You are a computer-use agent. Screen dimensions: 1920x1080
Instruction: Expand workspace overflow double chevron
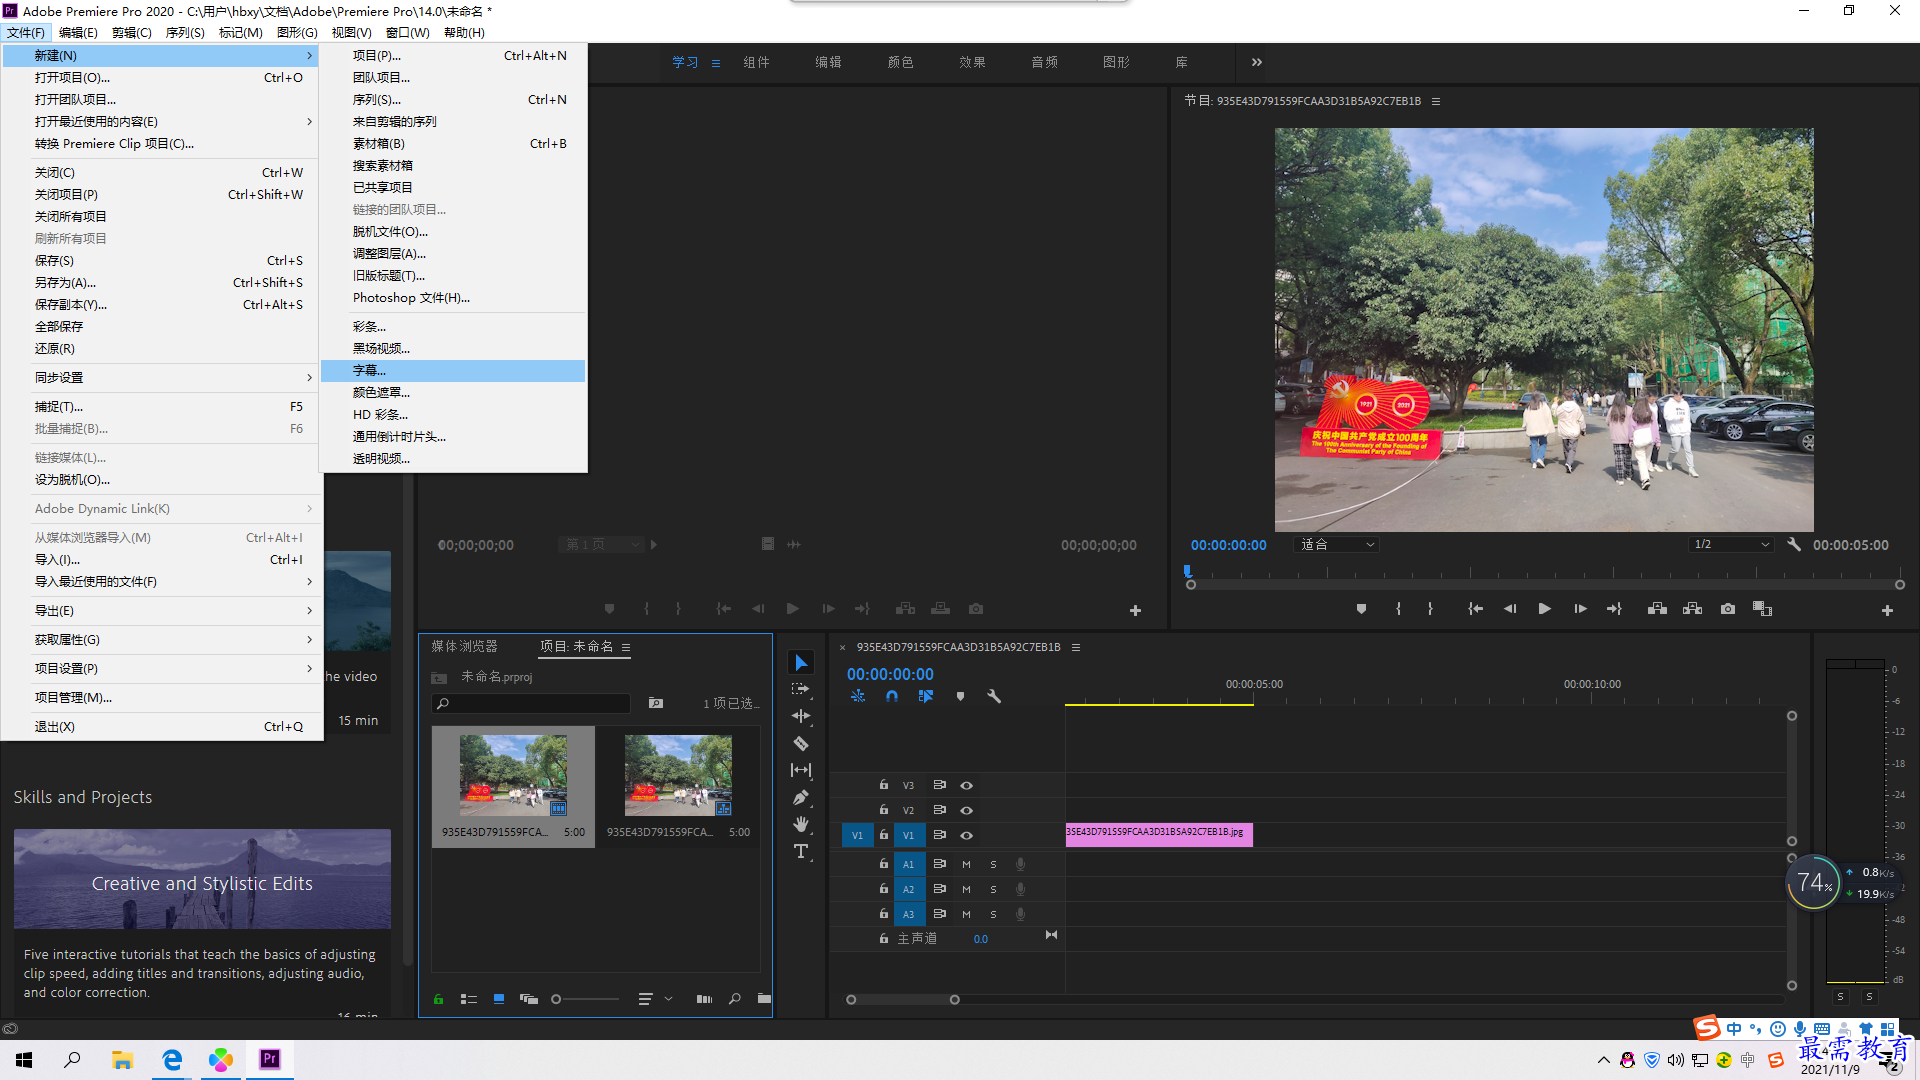1257,62
